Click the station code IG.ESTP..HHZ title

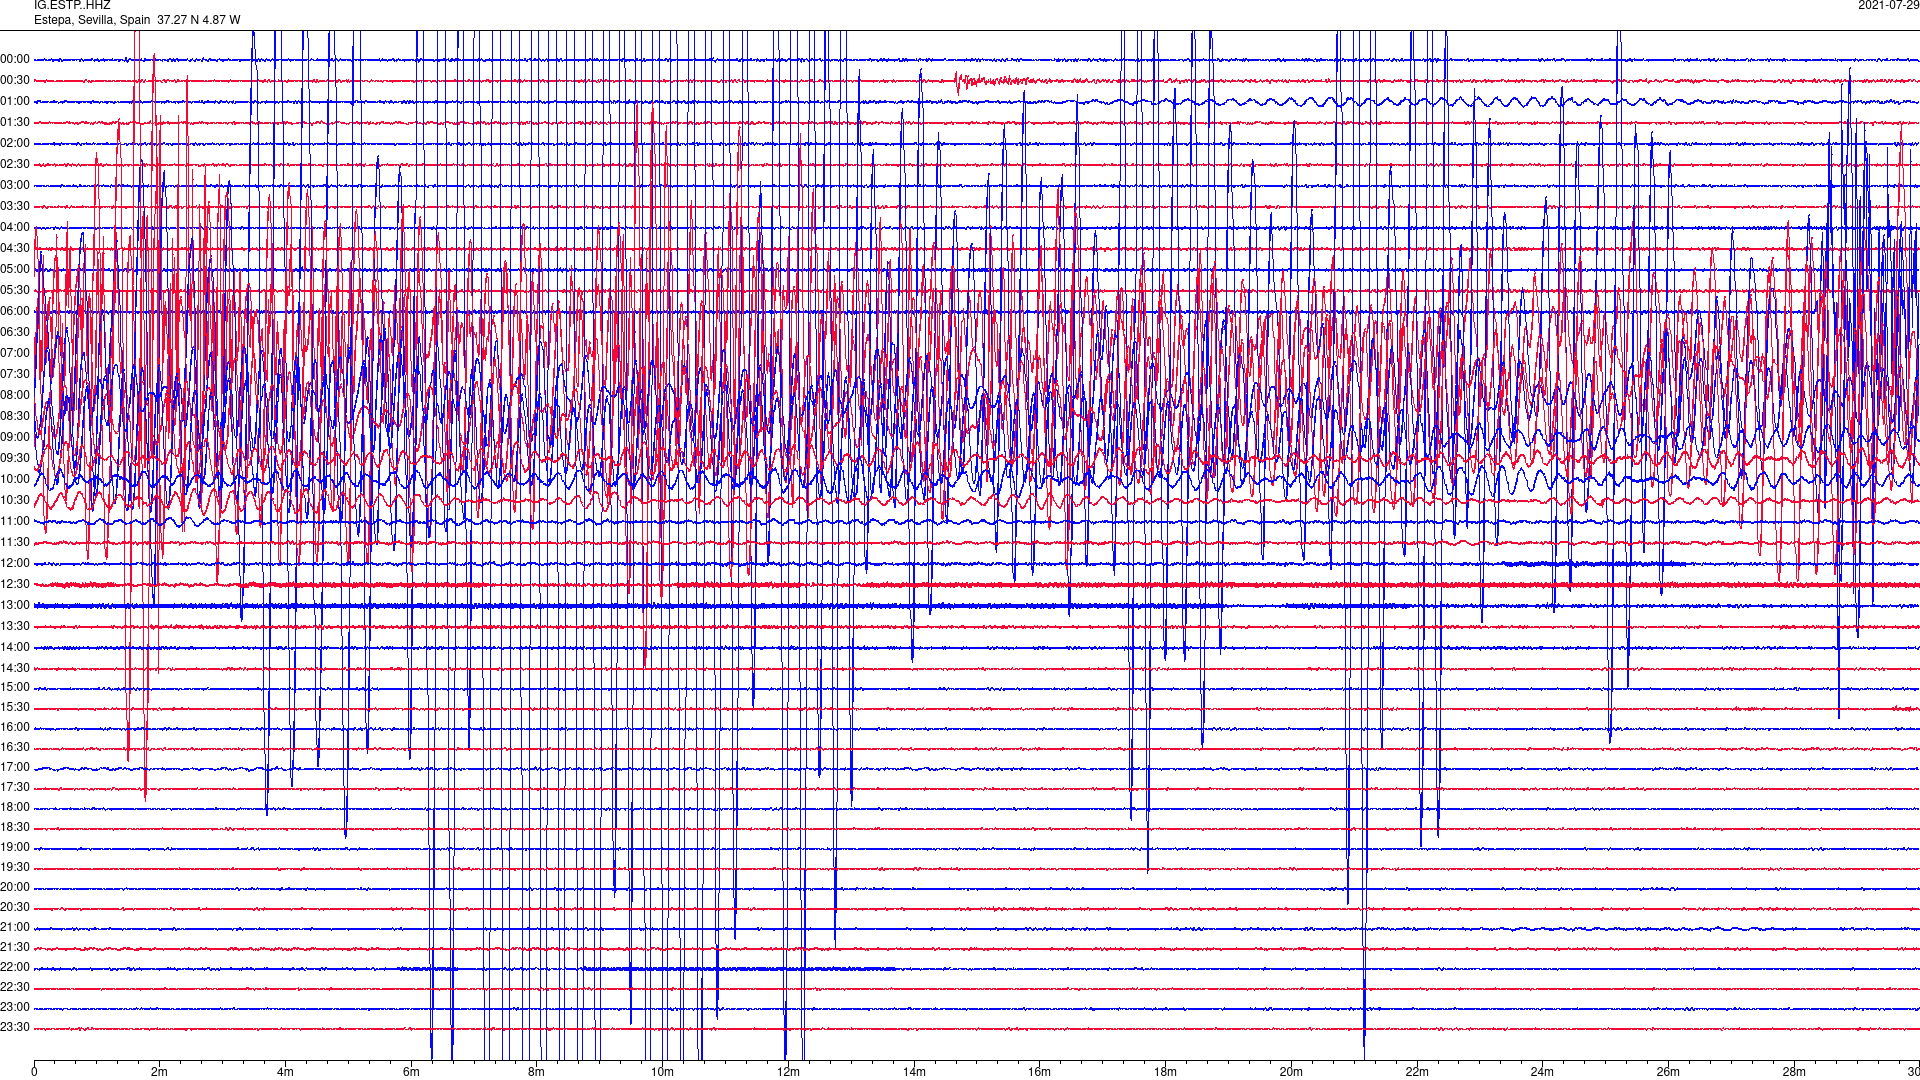coord(72,5)
